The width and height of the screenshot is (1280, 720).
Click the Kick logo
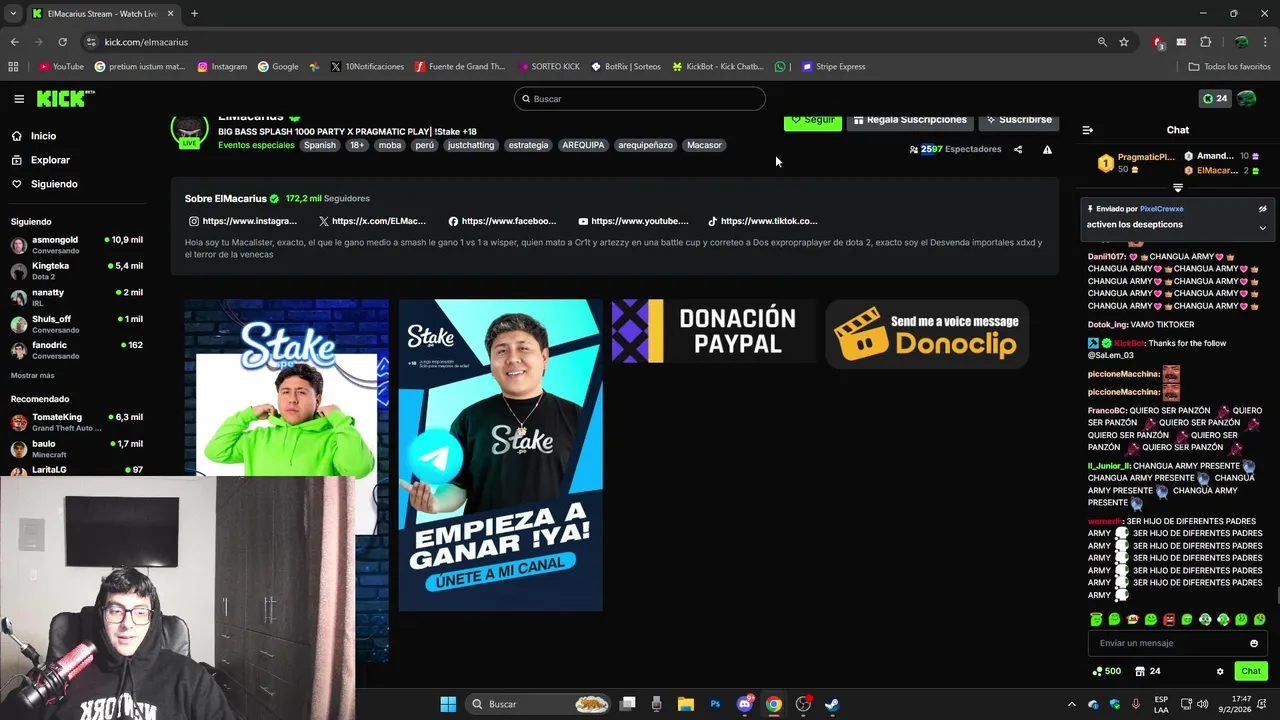tap(65, 98)
